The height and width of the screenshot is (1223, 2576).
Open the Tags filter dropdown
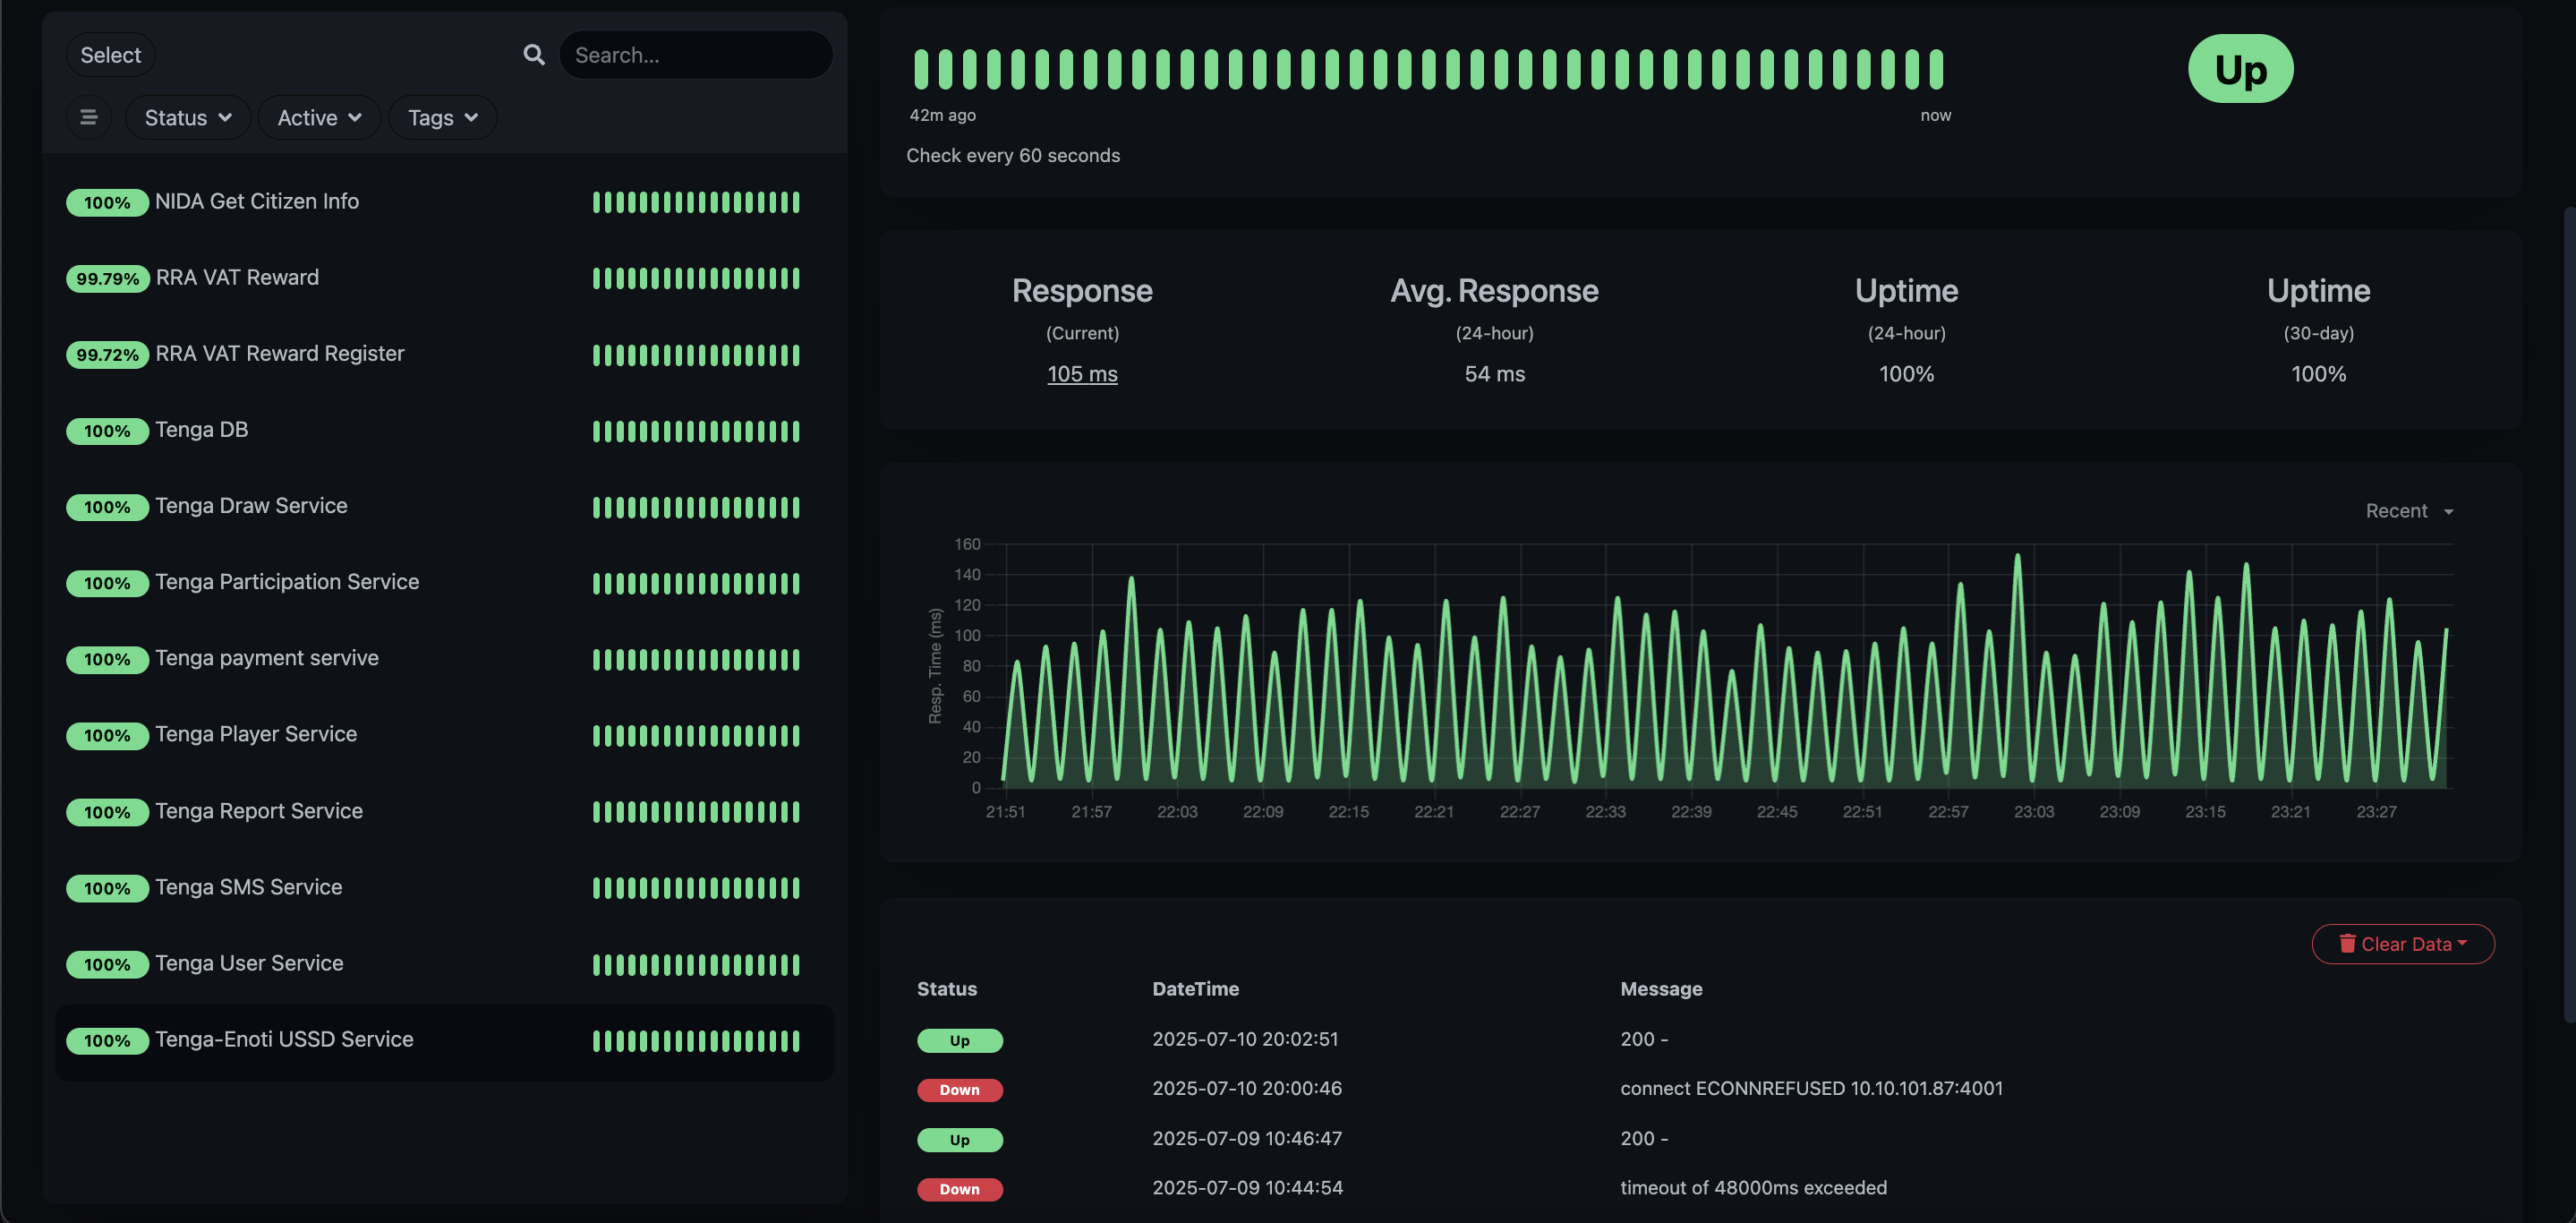point(442,117)
